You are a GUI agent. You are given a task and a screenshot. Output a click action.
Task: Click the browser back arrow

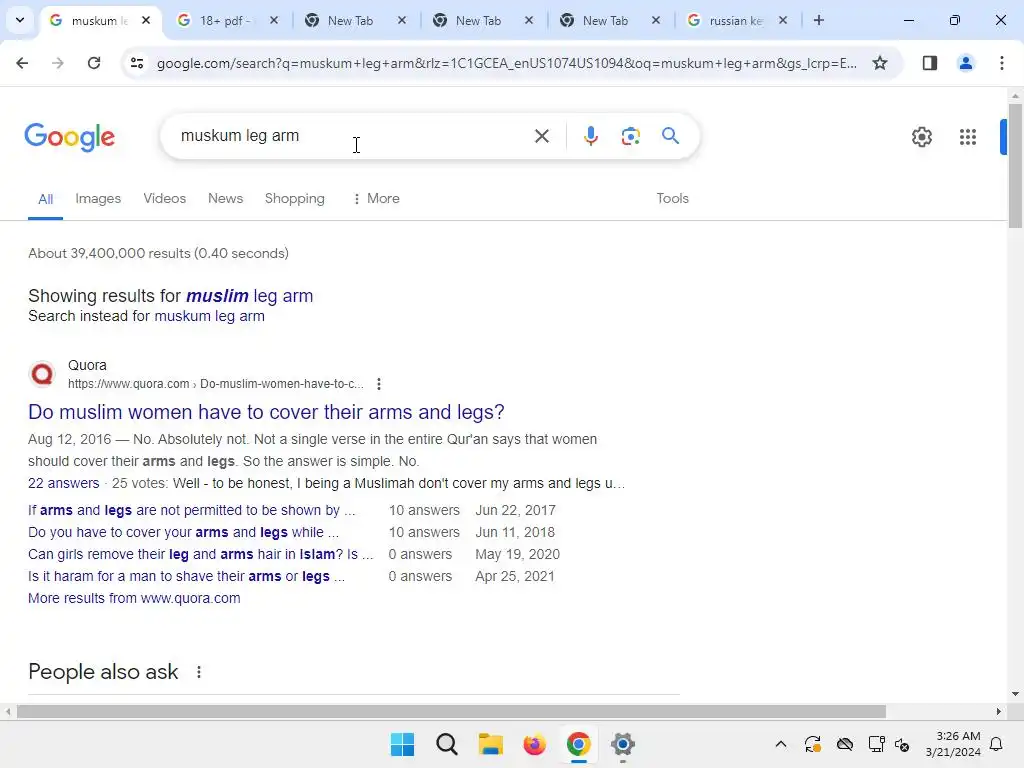click(x=22, y=63)
